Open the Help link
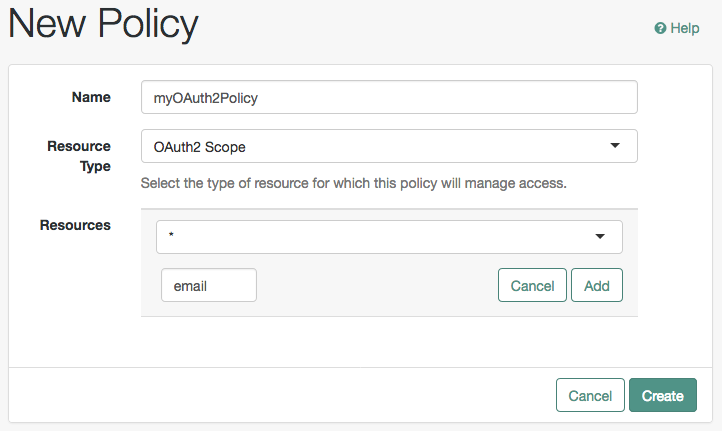 click(x=677, y=29)
